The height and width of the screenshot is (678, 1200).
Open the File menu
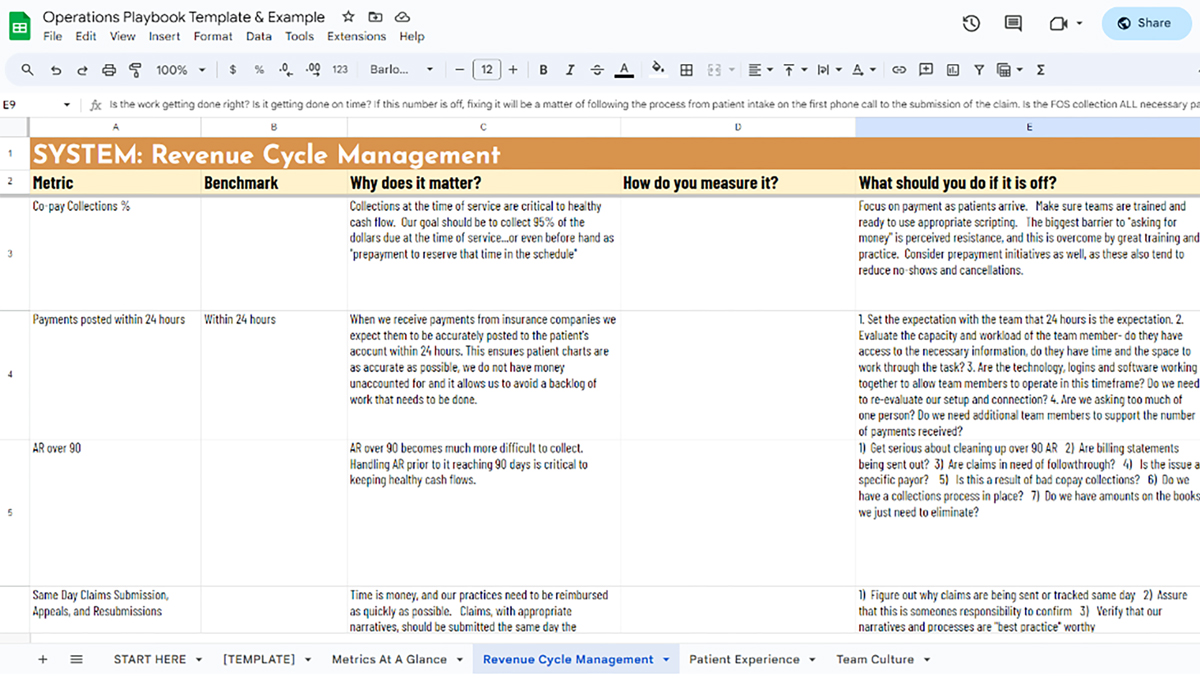(x=52, y=36)
